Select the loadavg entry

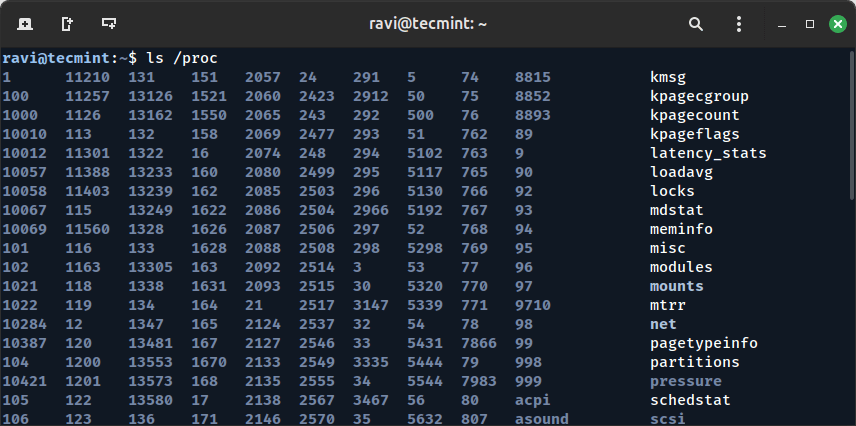pyautogui.click(x=681, y=173)
